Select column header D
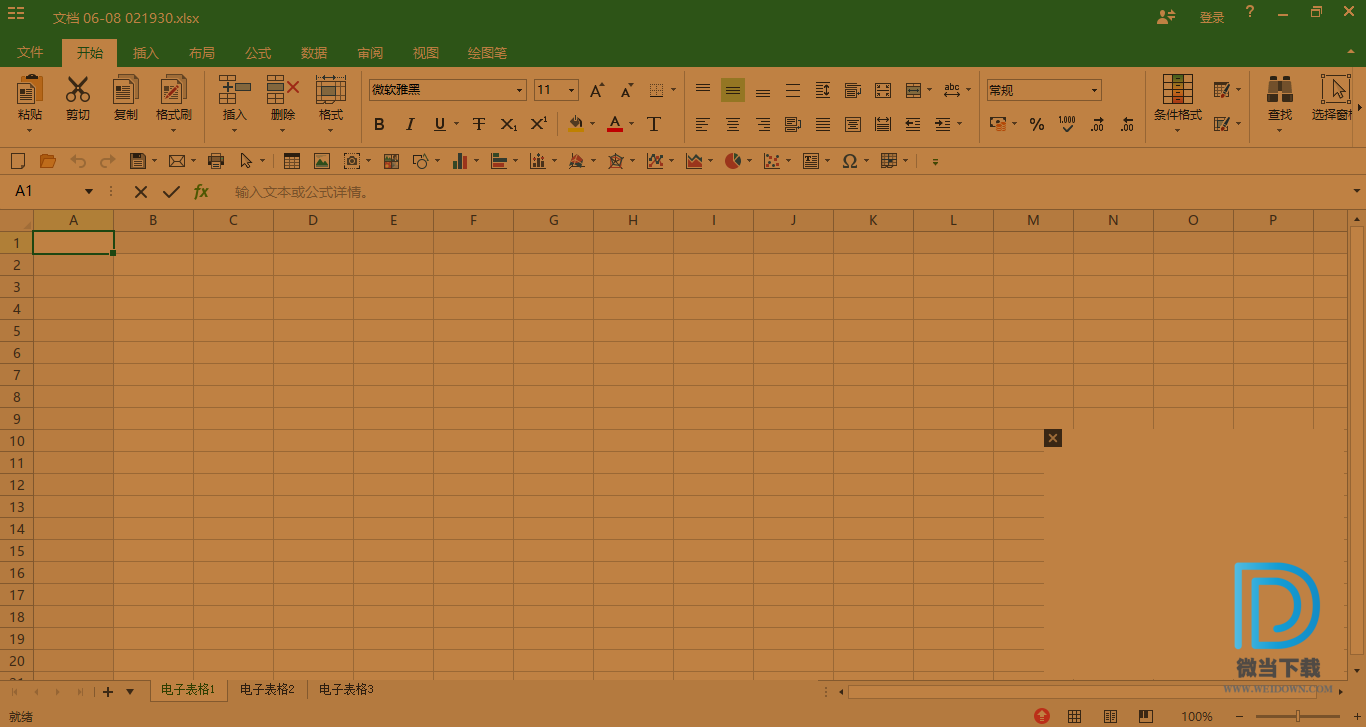 (x=313, y=220)
